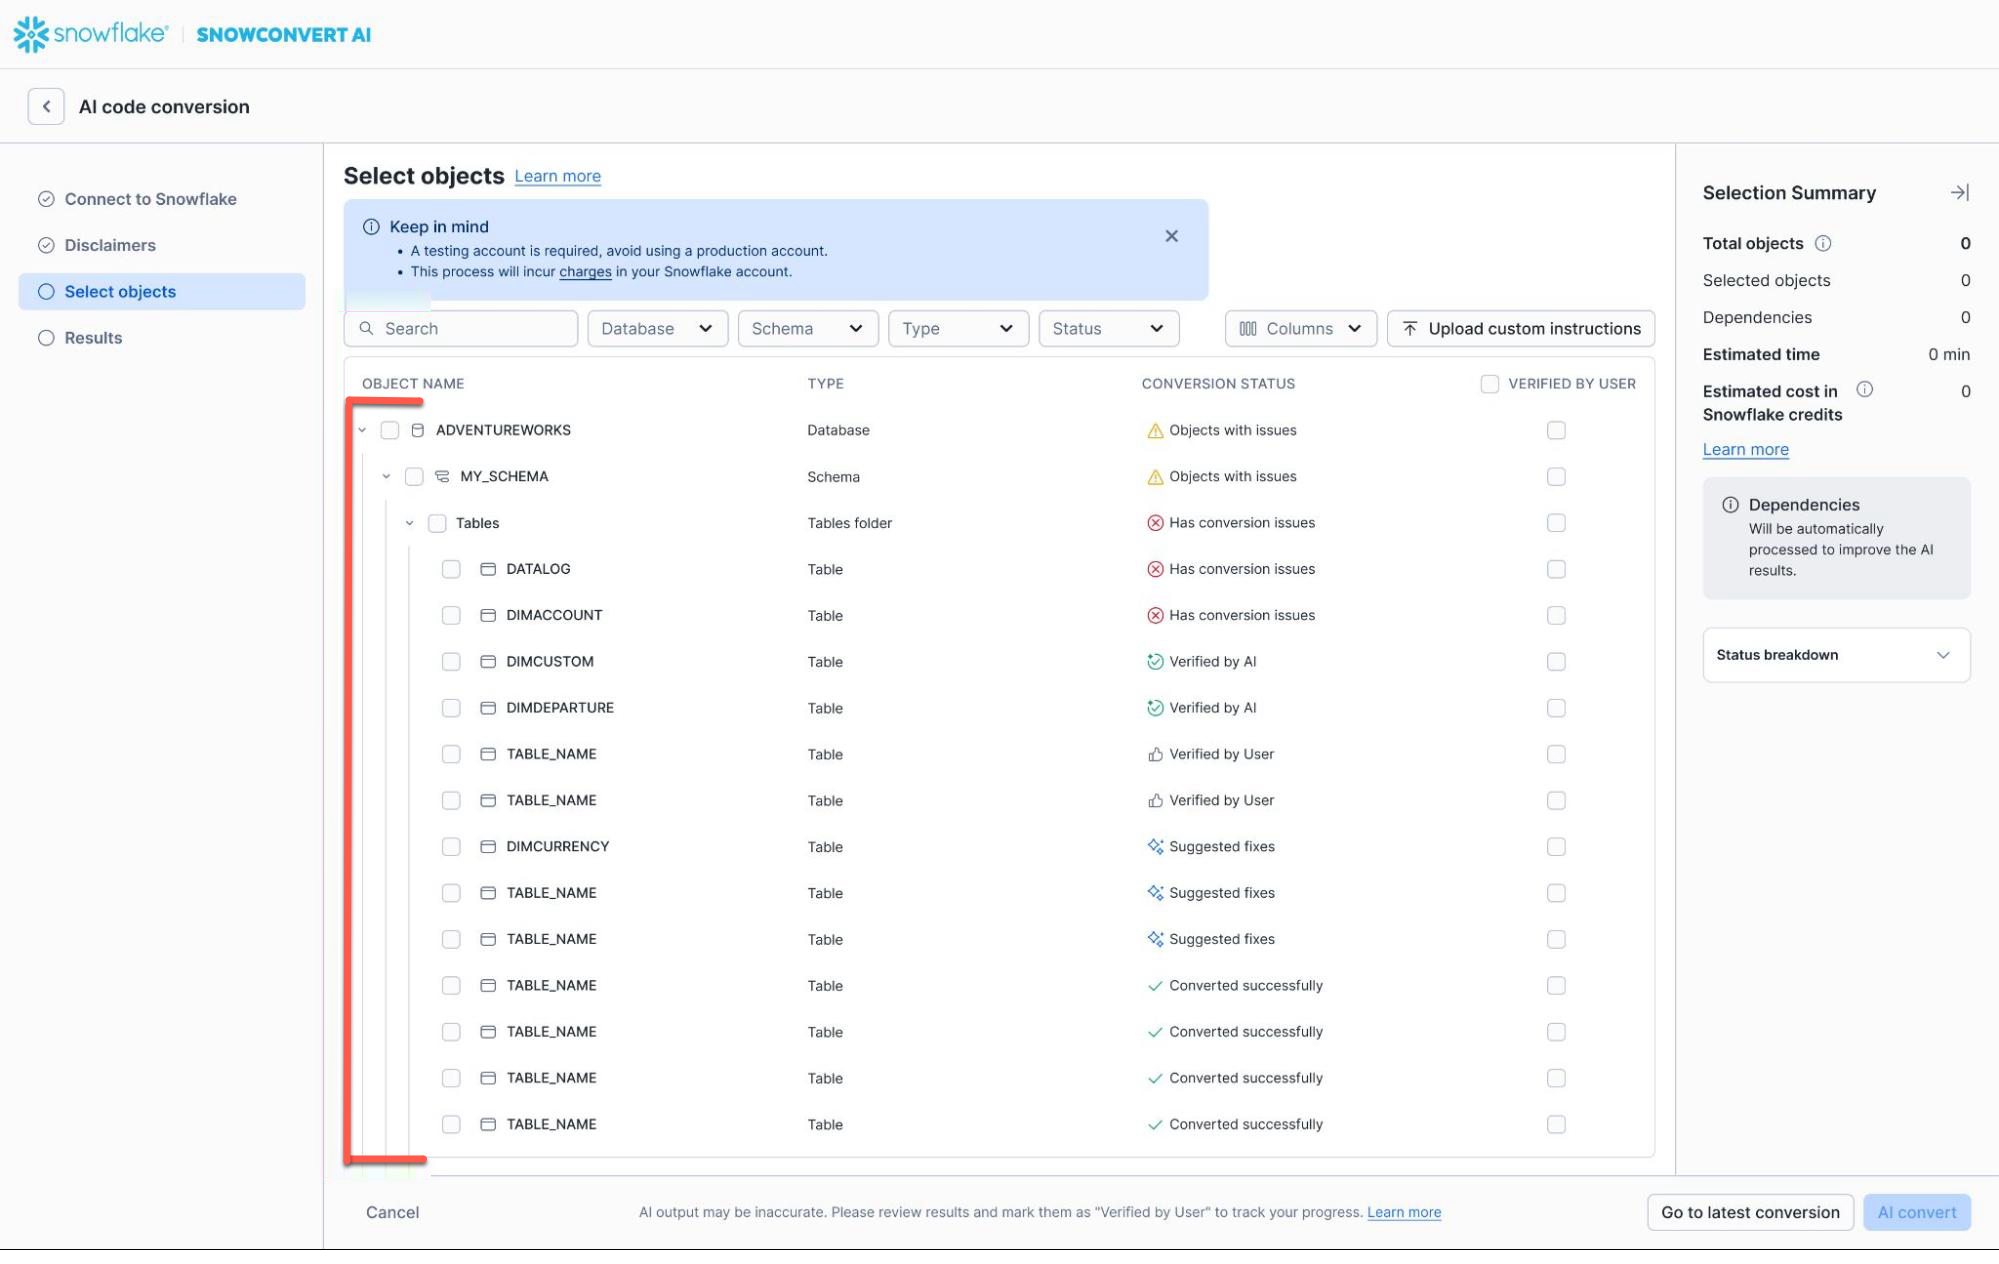Screen dimensions: 1999x1264
Task: Check the DIMACCOUNT table selection checkbox
Action: 451,616
